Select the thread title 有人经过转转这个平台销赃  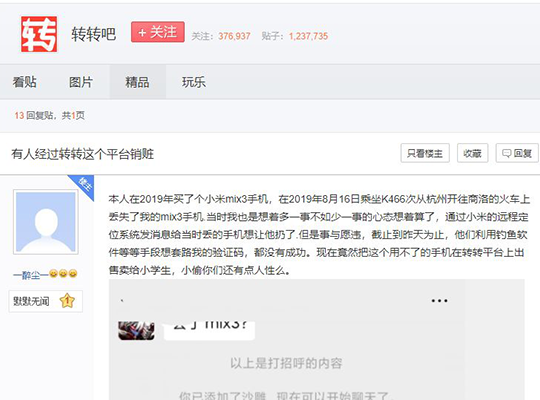pos(83,154)
